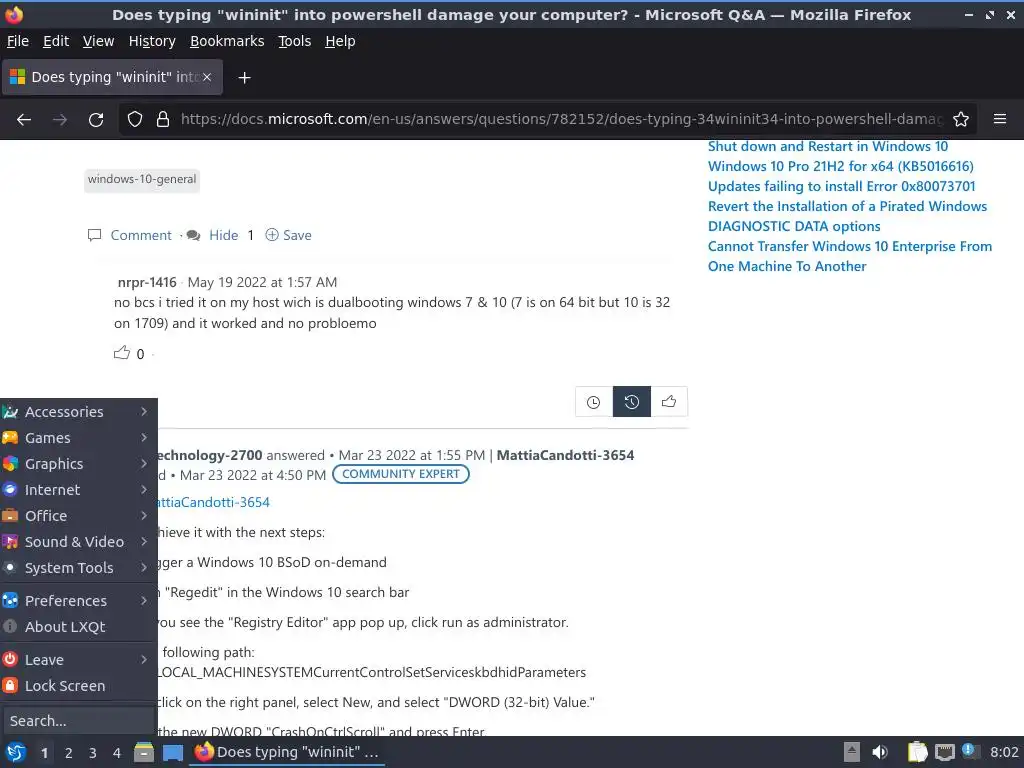Viewport: 1024px width, 768px height.
Task: Open 'Windows 10 Pro 21H2 for x64' link
Action: pos(840,167)
